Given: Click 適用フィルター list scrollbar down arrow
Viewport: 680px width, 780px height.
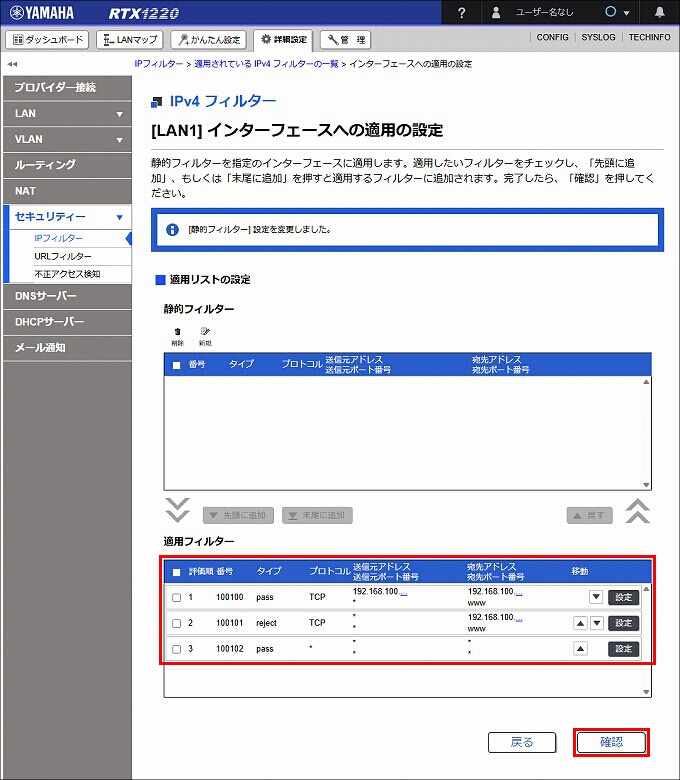Looking at the screenshot, I should (x=646, y=692).
